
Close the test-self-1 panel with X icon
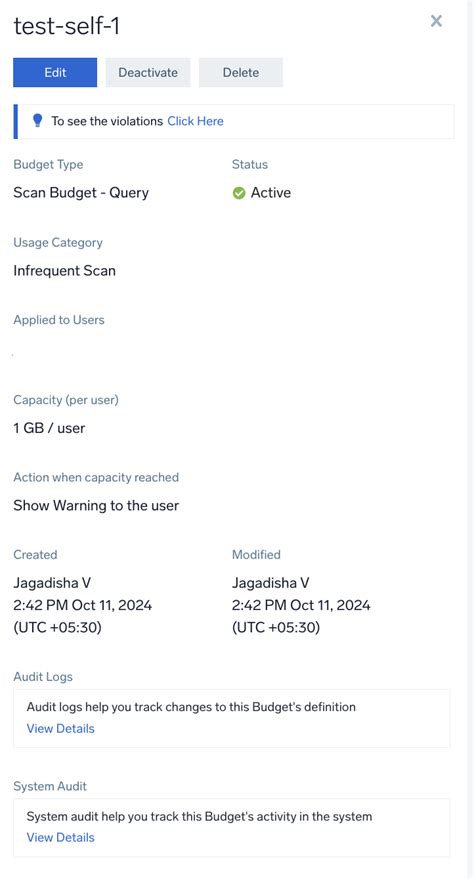[436, 21]
